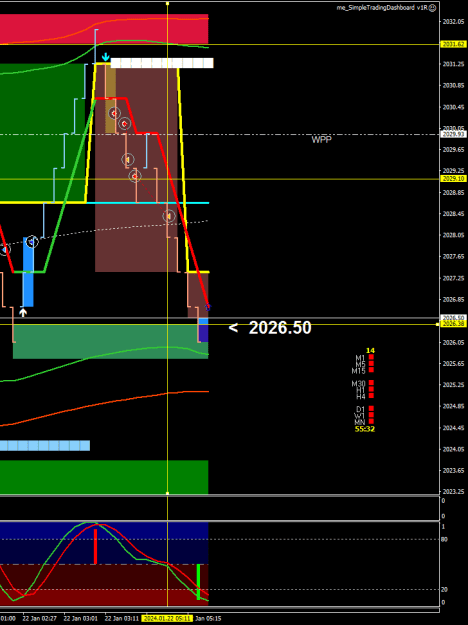Select the M15 red timeframe indicator square

click(371, 370)
